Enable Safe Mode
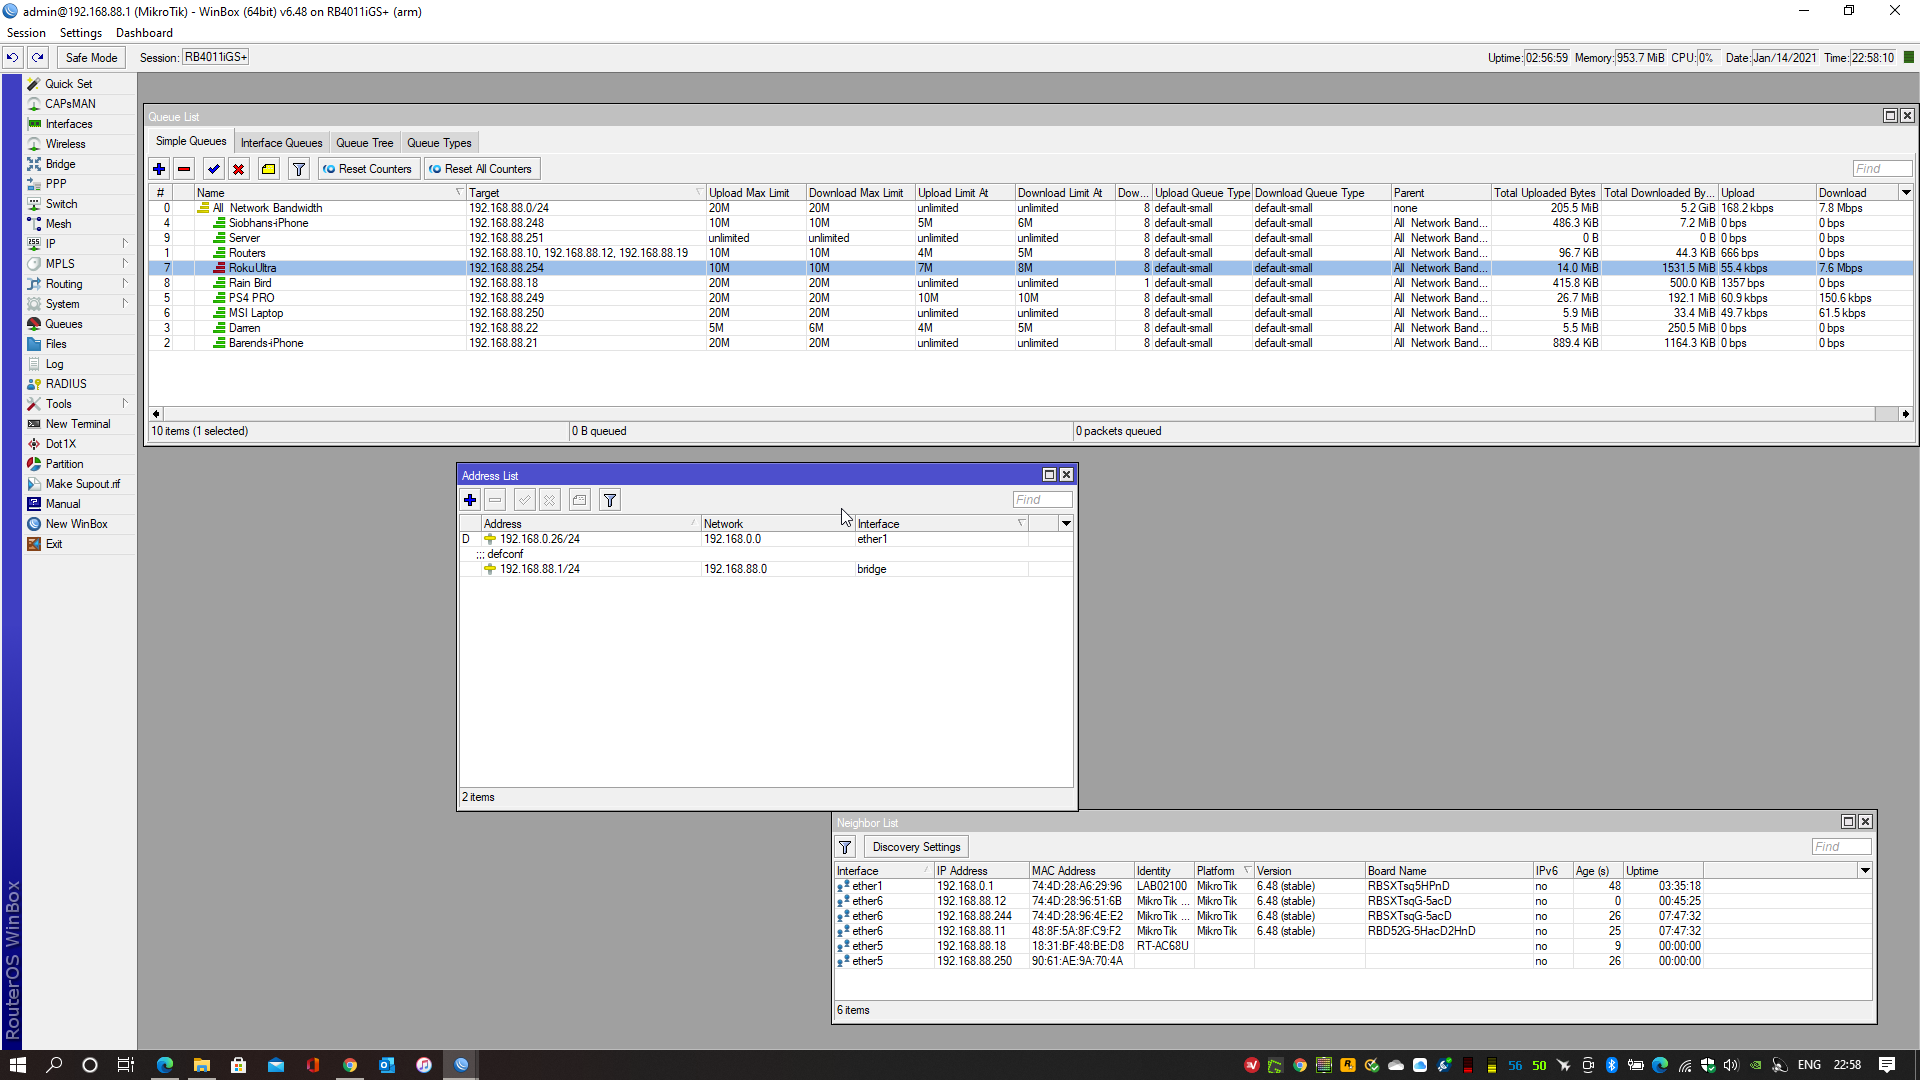 click(x=90, y=57)
